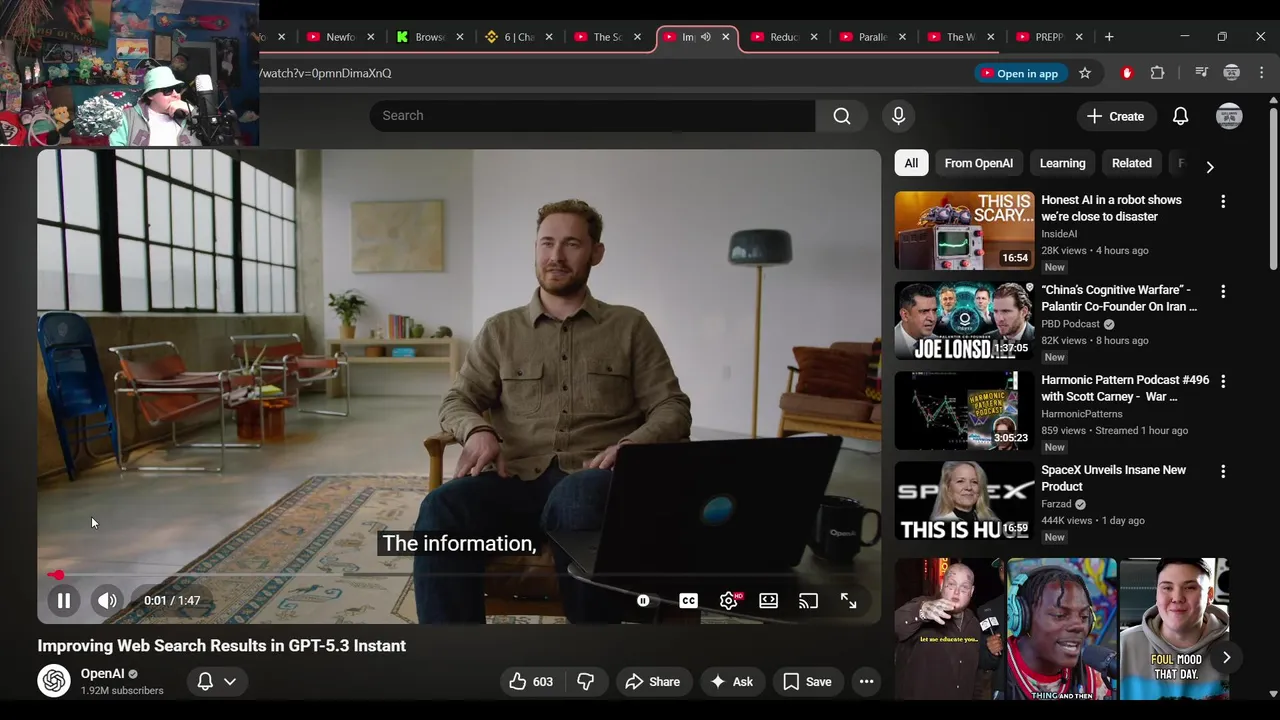Open the 'FOUL MOOD THAT DAY' Short
This screenshot has height=720, width=1280.
pyautogui.click(x=1174, y=629)
